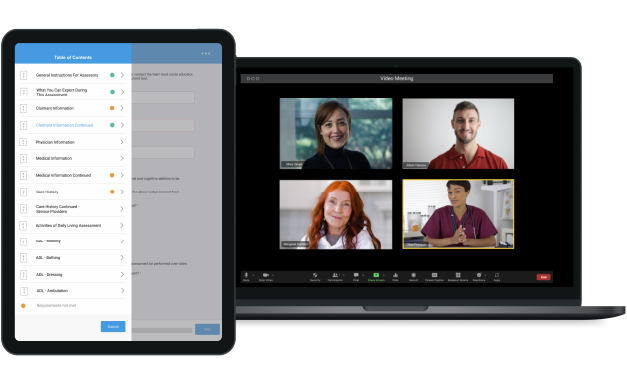Open Apps in the meeting toolbar
627x385 pixels.
(497, 277)
